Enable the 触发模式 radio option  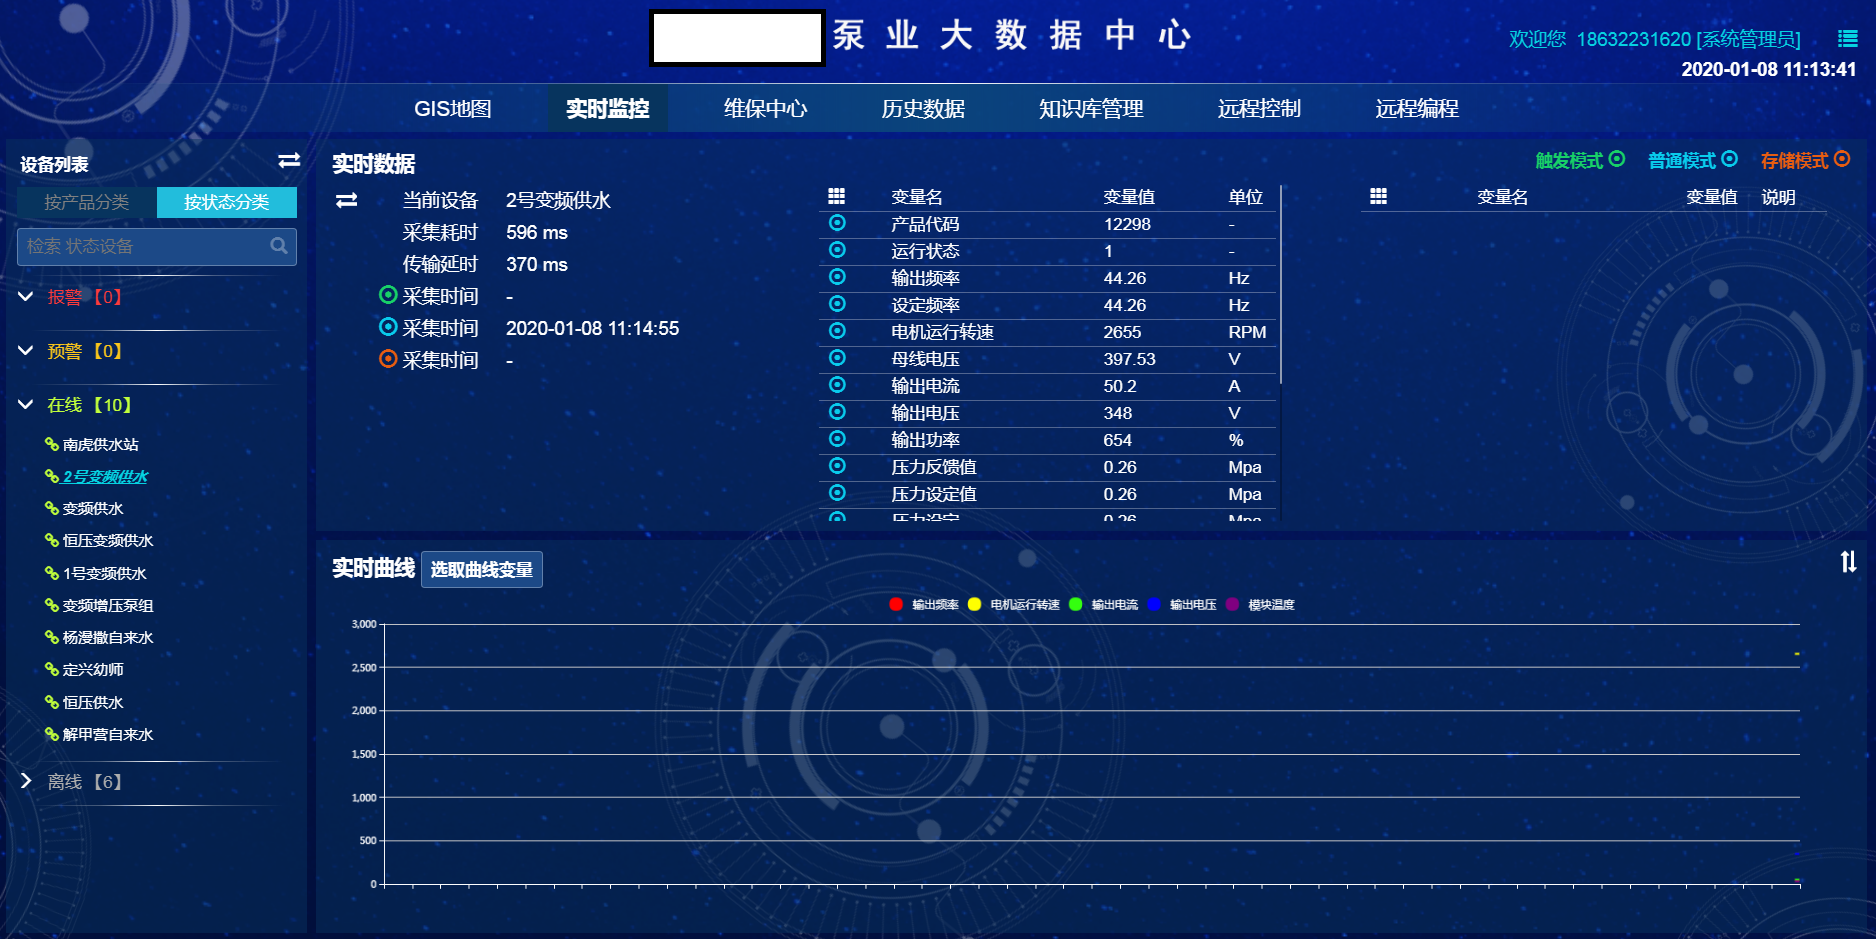pos(1619,159)
